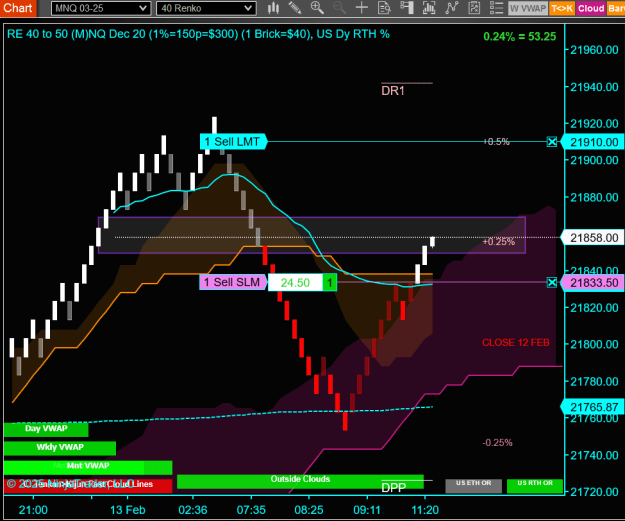Screen dimensions: 625x521
Task: Click the 21960.00 price axis label
Action: tap(594, 50)
